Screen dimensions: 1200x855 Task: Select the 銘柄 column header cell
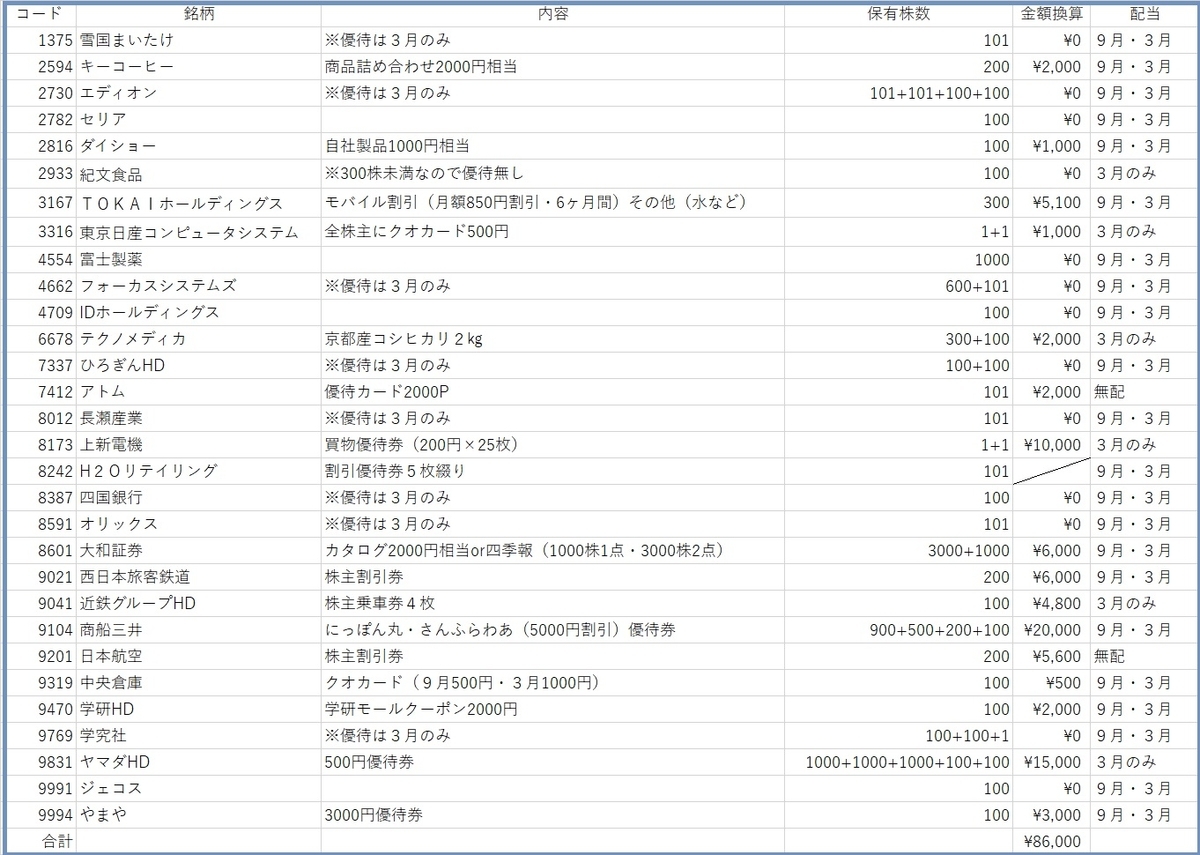pos(199,14)
